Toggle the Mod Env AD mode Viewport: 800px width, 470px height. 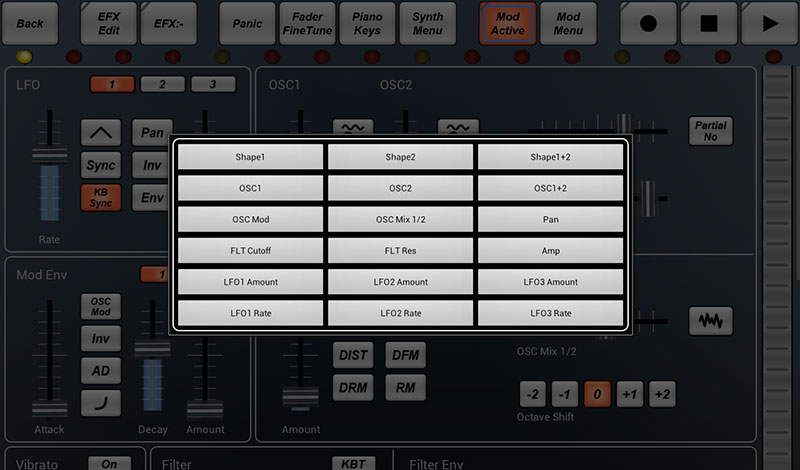click(101, 371)
